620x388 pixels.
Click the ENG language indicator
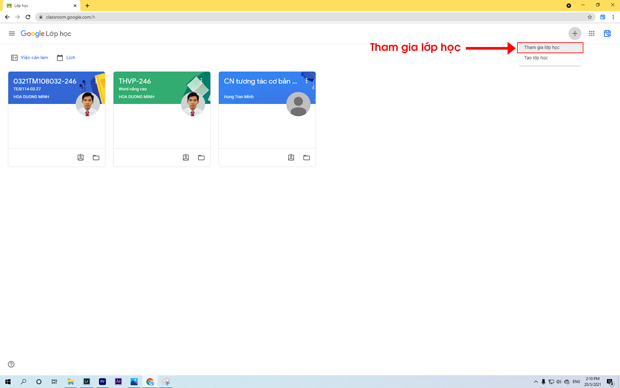tap(576, 382)
